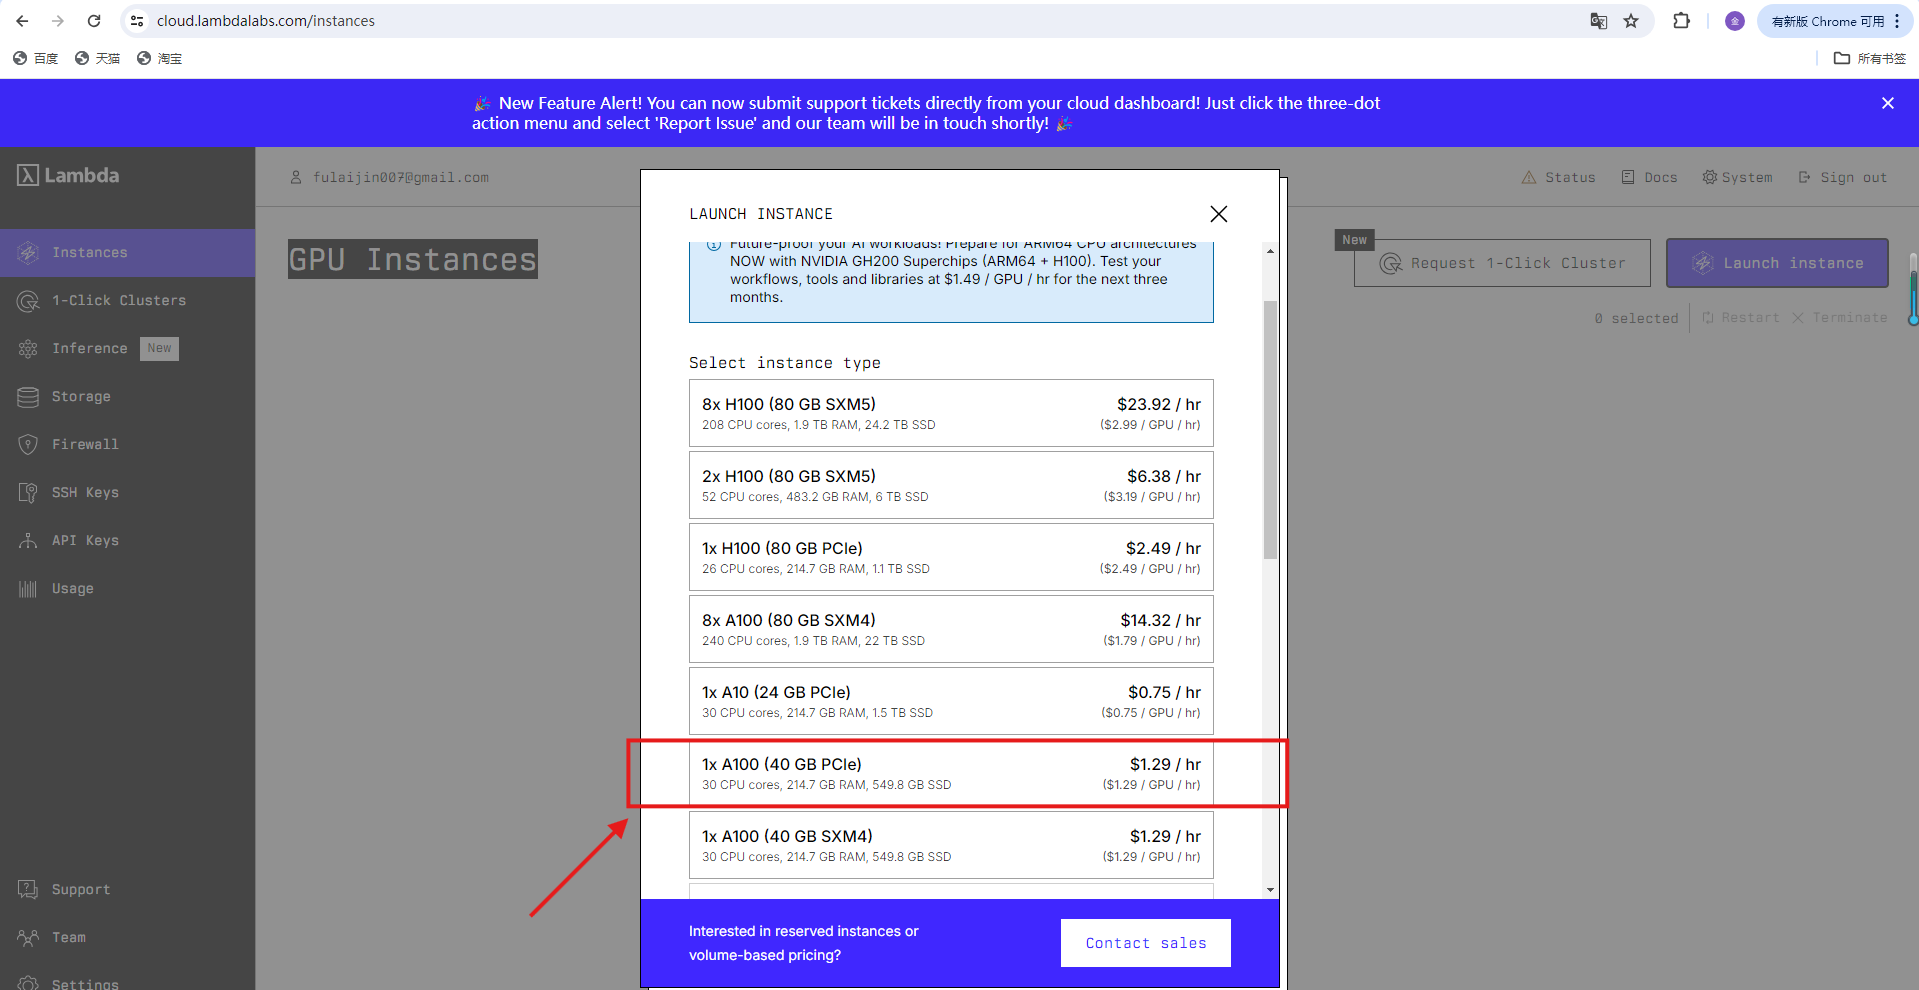The image size is (1919, 990).
Task: Click the API Keys sidebar icon
Action: [28, 541]
